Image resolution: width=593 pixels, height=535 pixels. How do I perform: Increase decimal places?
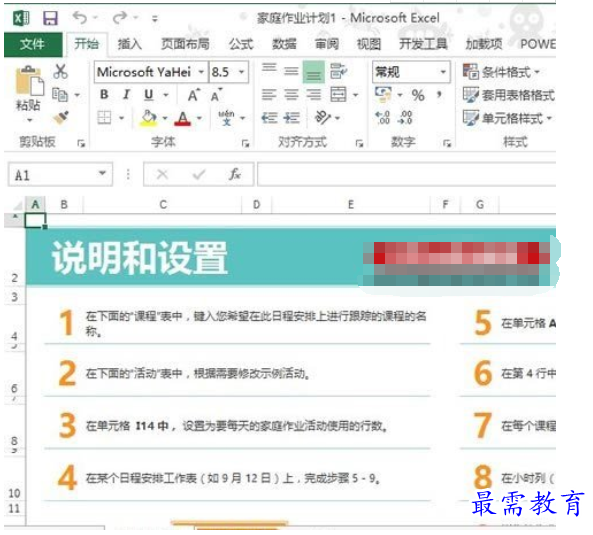tap(382, 118)
